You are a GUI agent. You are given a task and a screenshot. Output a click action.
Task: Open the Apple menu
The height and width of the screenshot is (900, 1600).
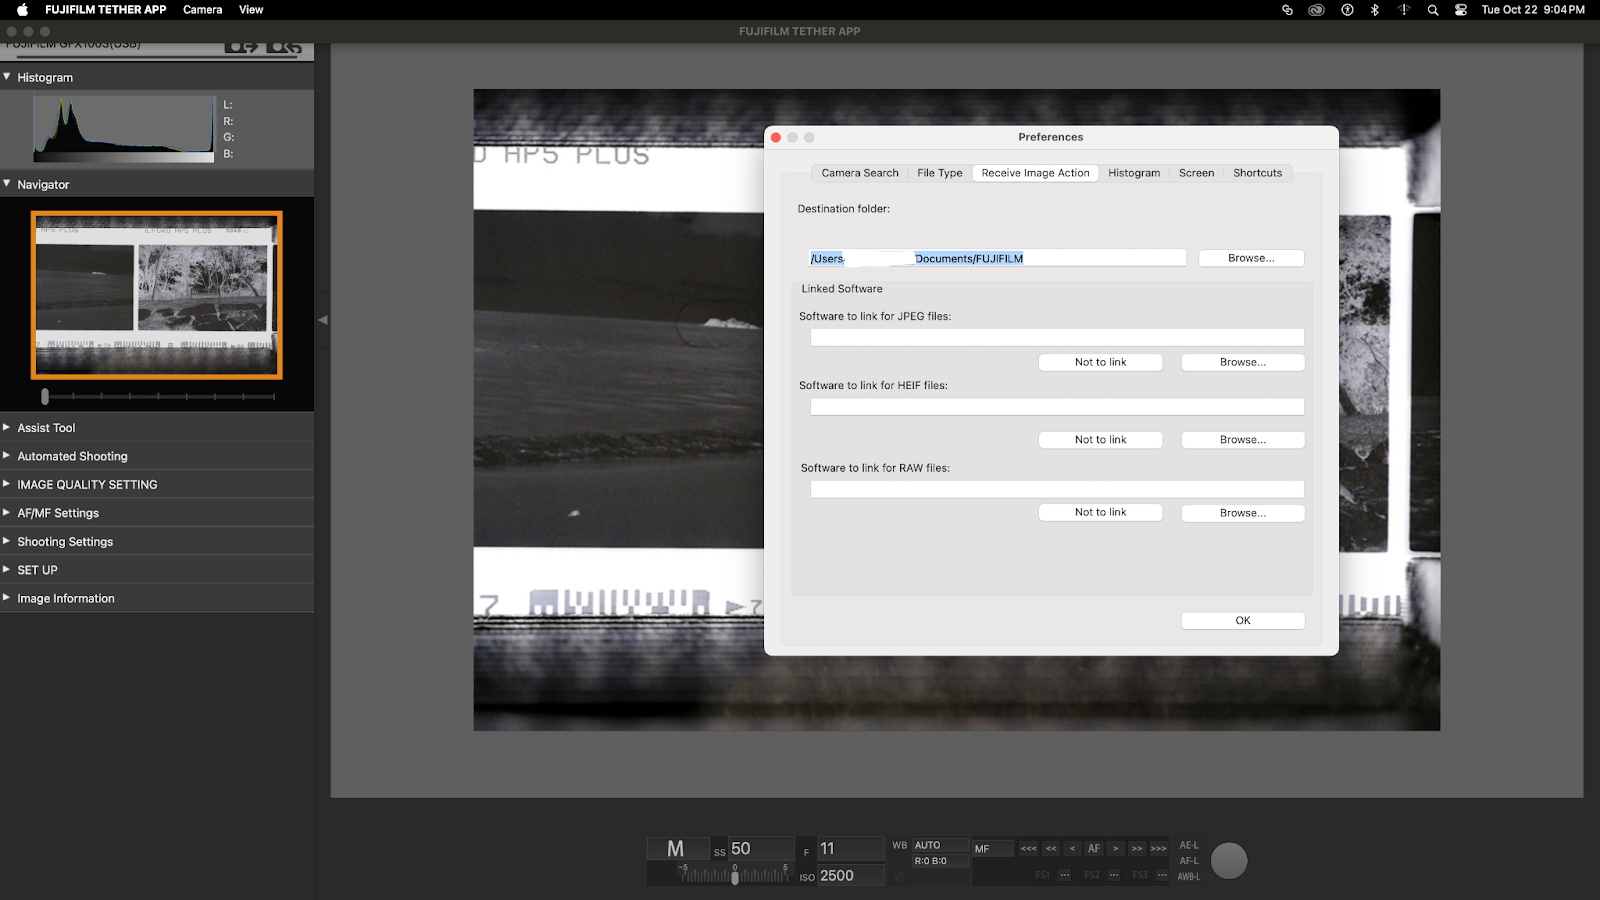pos(22,10)
